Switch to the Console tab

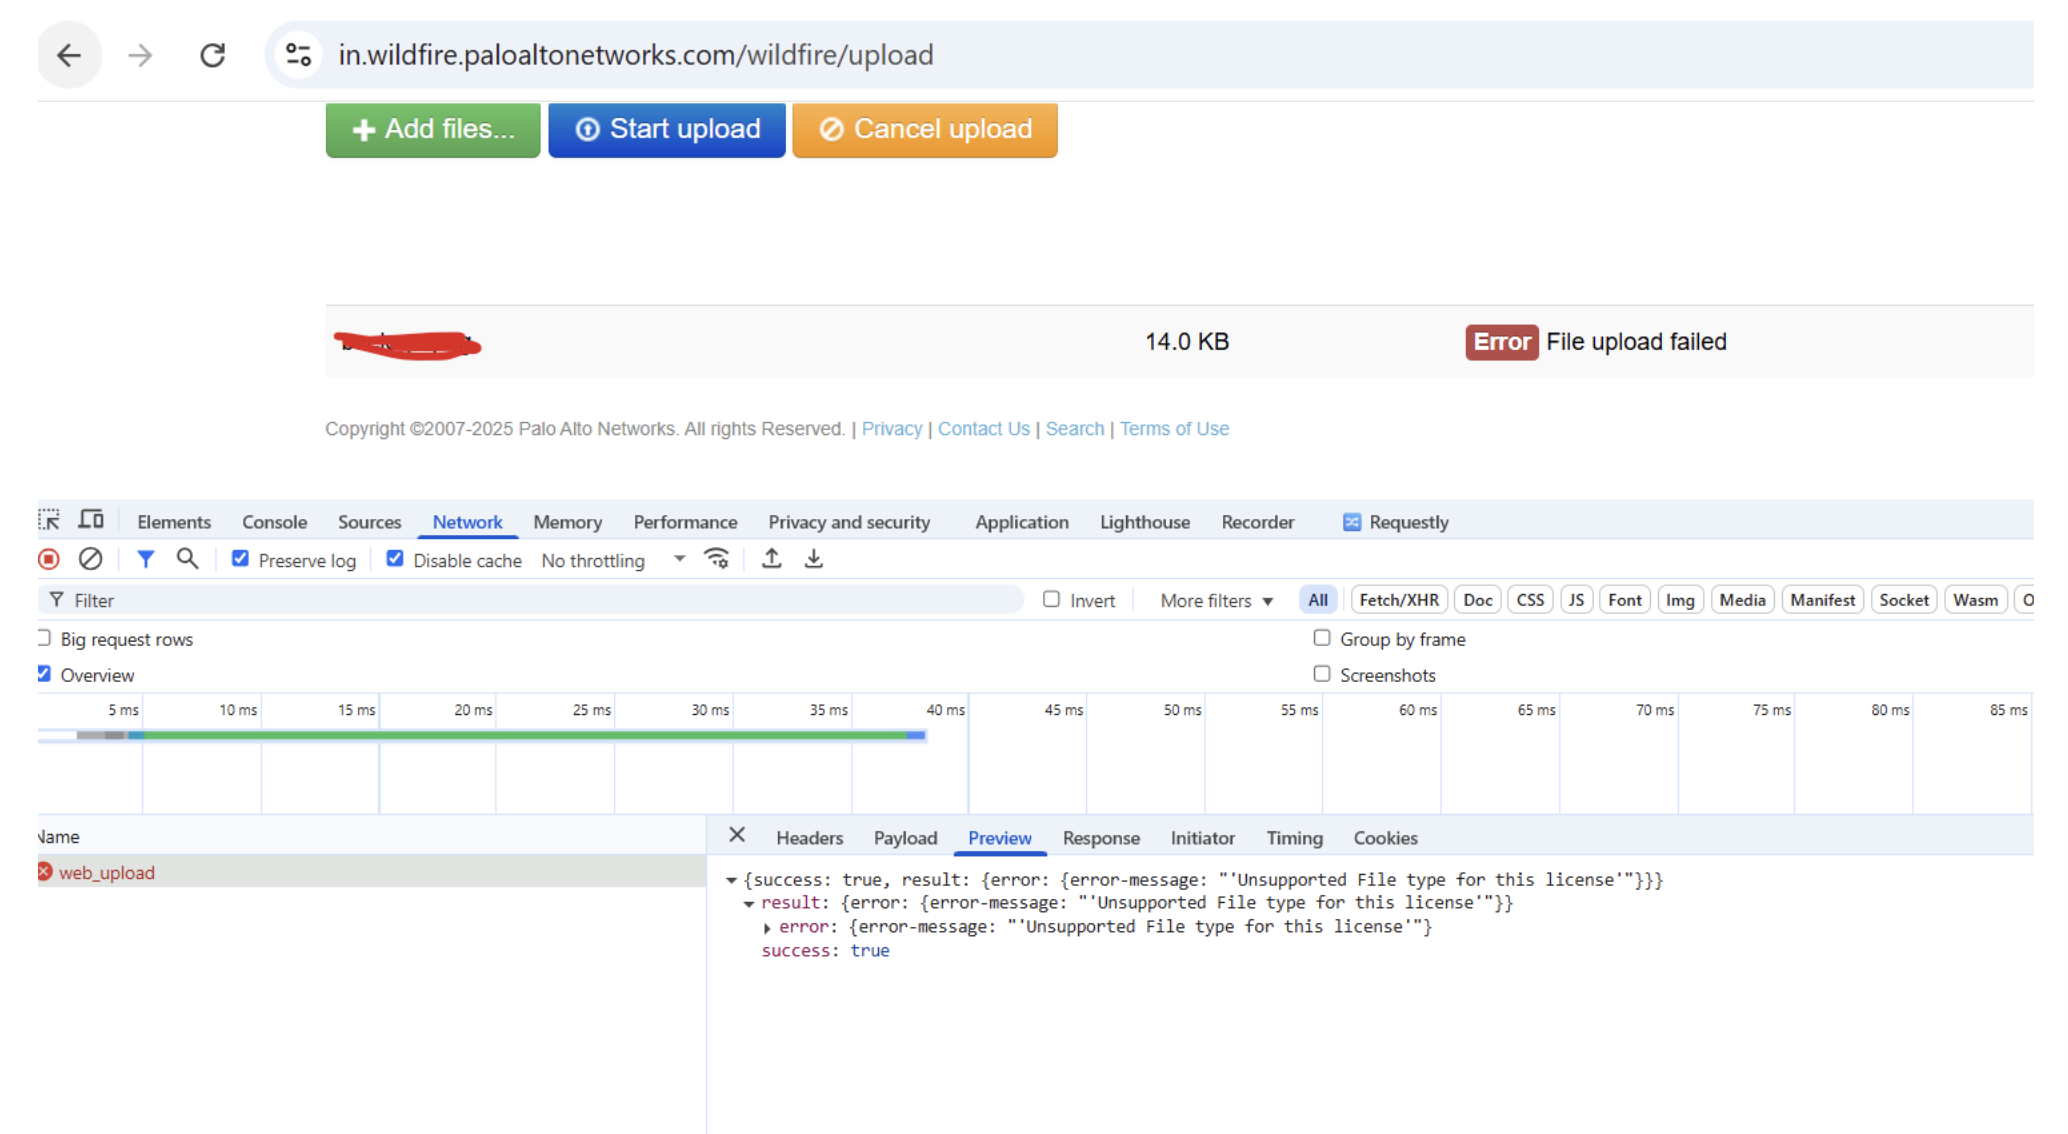click(x=274, y=522)
